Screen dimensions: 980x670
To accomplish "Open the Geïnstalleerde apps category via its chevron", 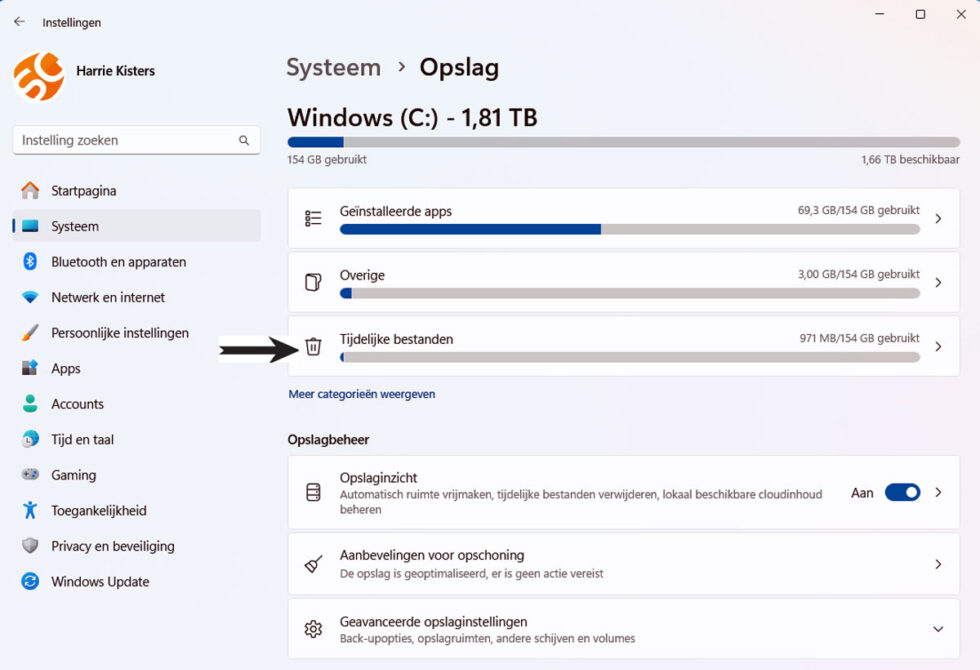I will pyautogui.click(x=938, y=218).
